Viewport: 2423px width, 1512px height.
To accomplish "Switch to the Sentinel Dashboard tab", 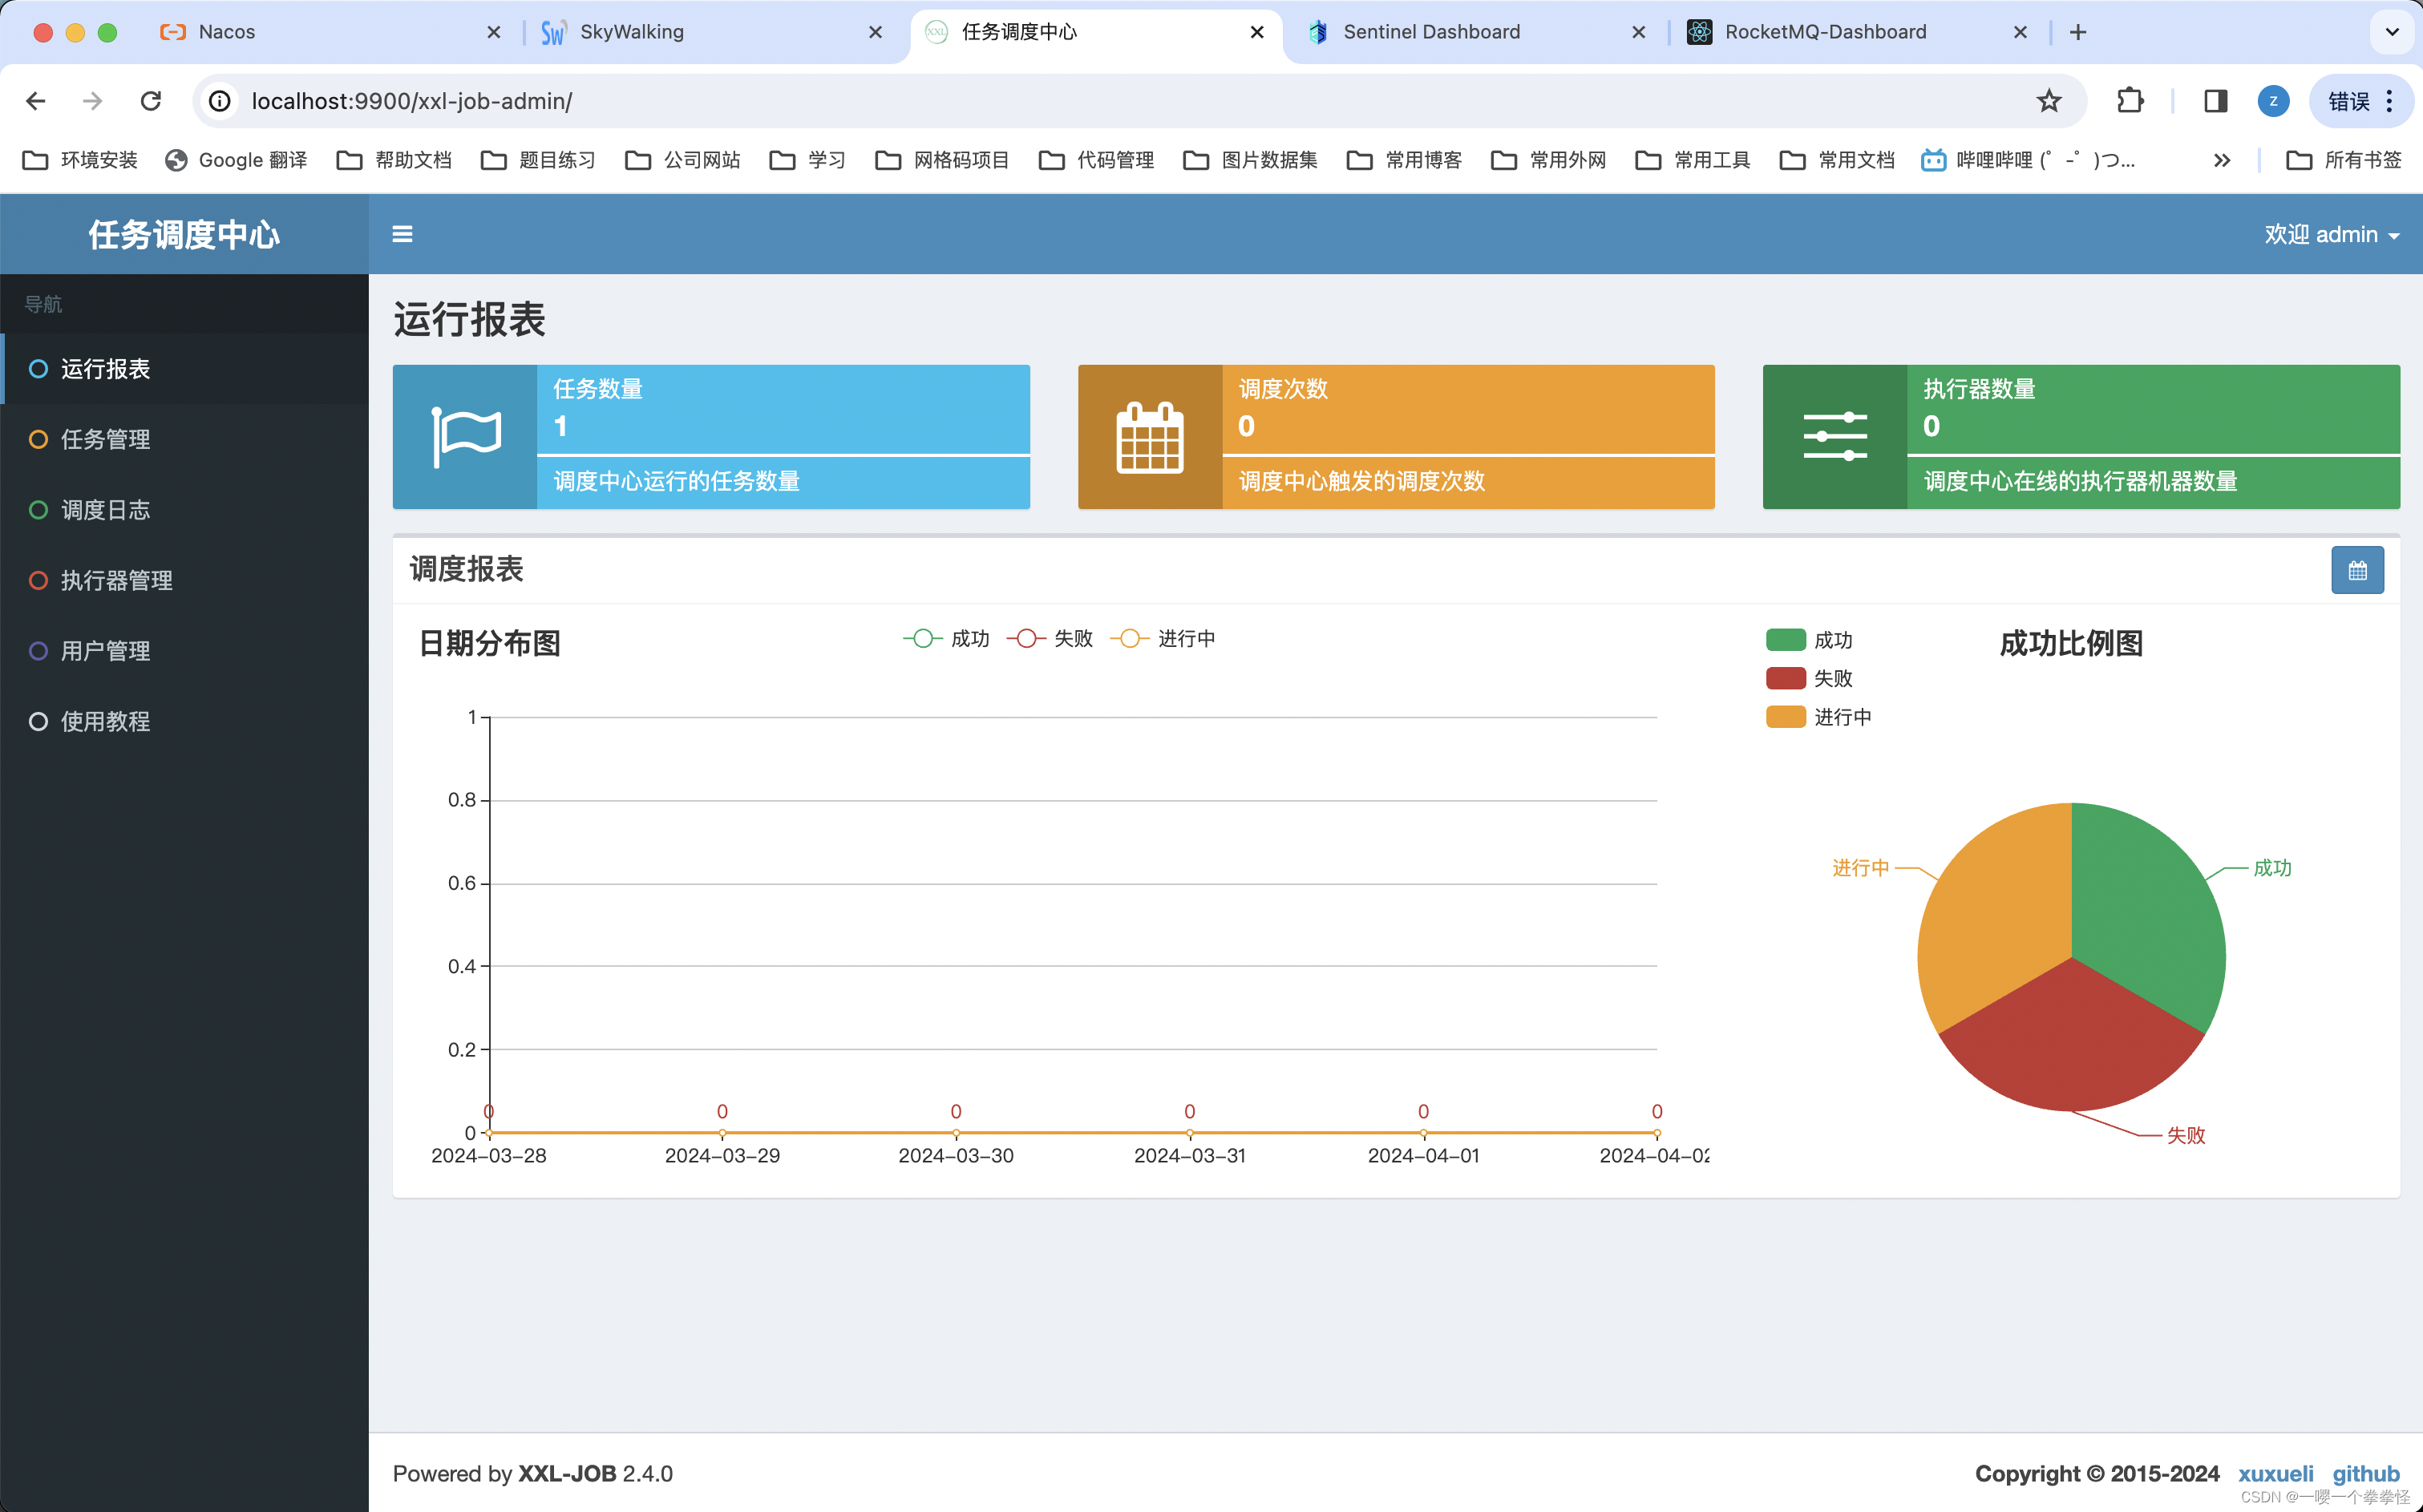I will pyautogui.click(x=1430, y=32).
